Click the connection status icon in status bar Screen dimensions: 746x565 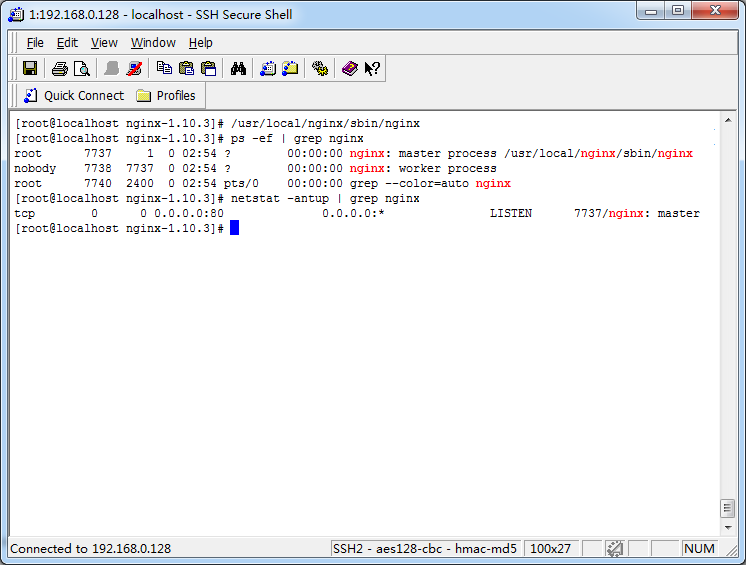(615, 549)
